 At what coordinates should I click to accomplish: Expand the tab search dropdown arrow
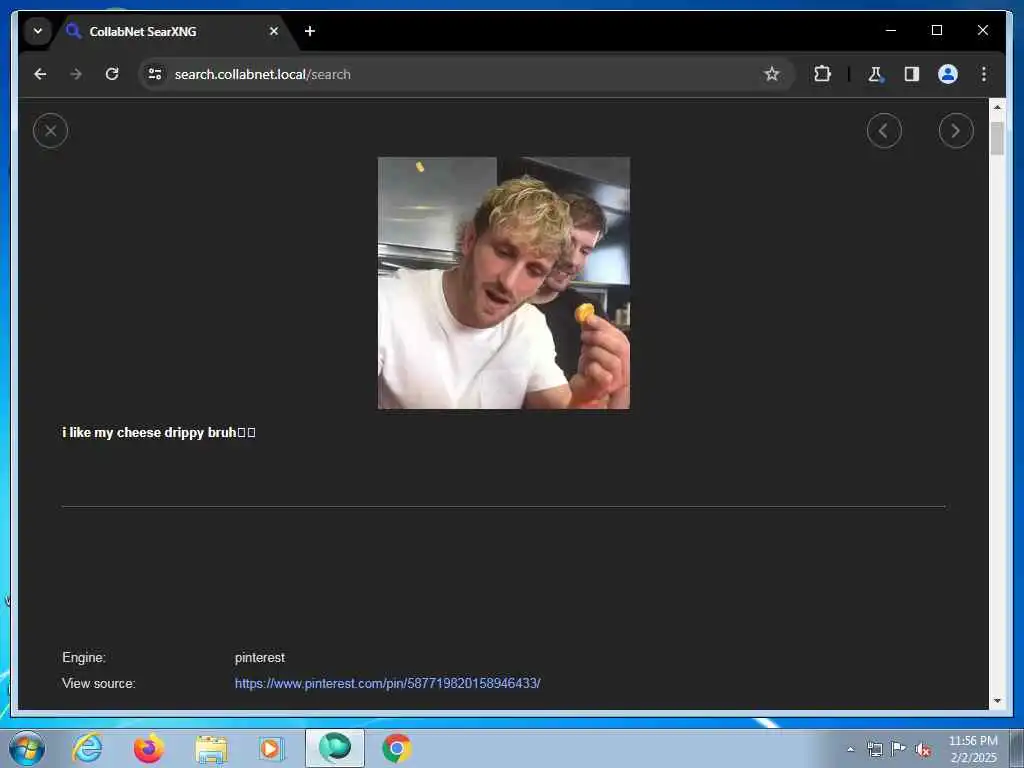(x=38, y=31)
